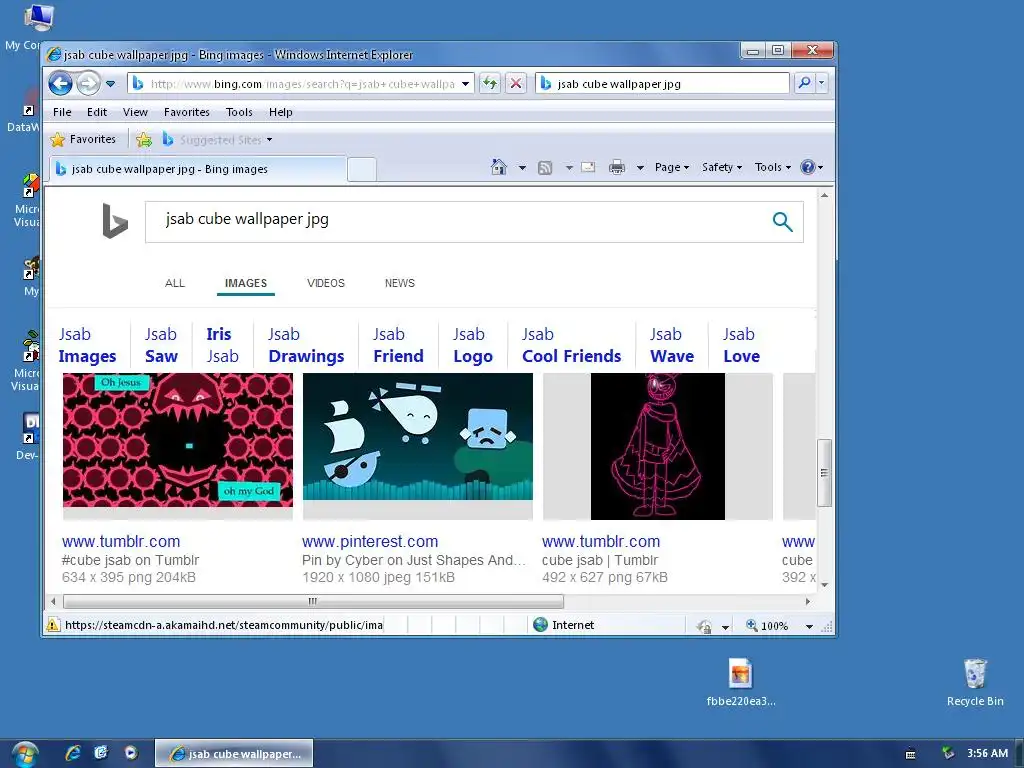The image size is (1024, 768).
Task: Open the File menu
Action: click(62, 112)
